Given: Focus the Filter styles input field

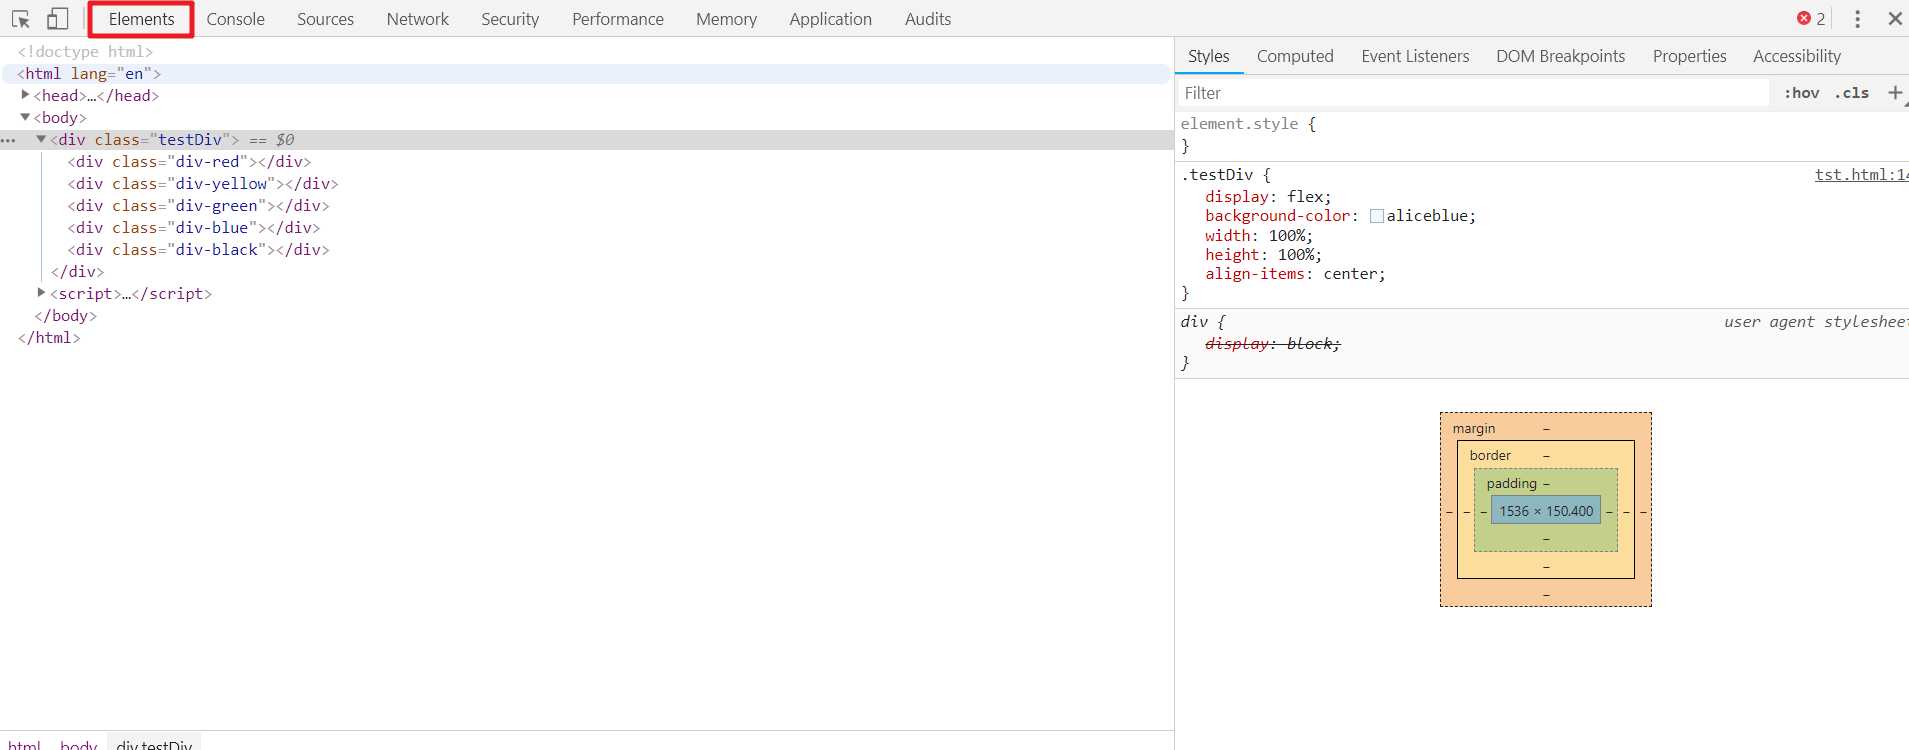Looking at the screenshot, I should [1474, 93].
